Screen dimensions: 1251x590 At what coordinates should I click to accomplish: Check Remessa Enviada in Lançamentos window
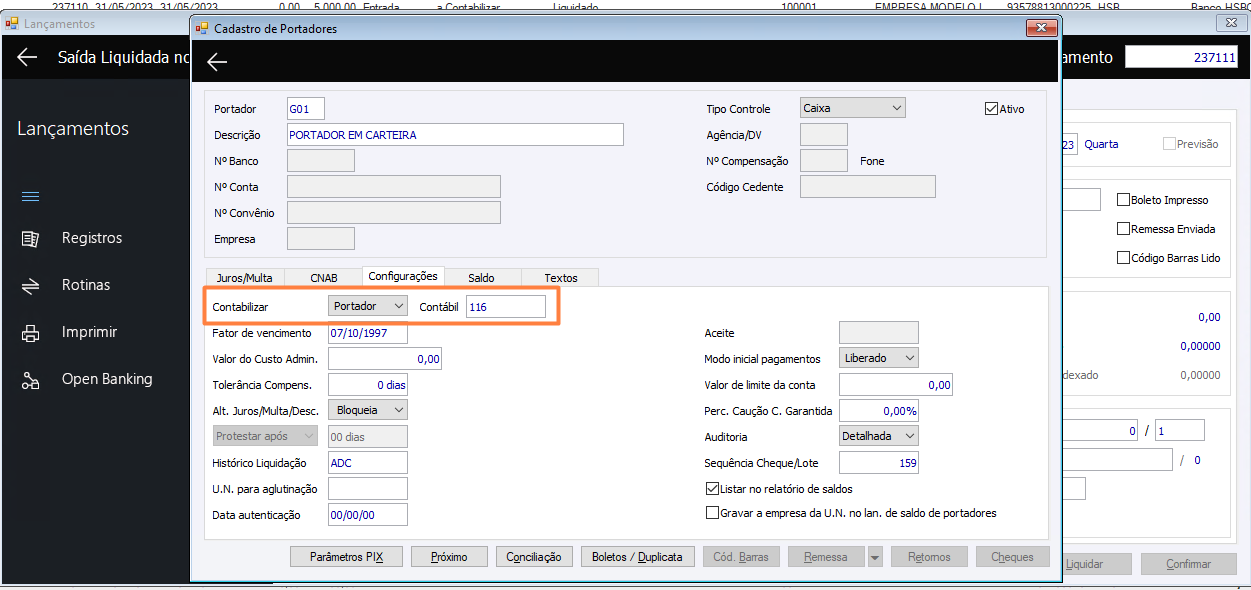(x=1123, y=229)
